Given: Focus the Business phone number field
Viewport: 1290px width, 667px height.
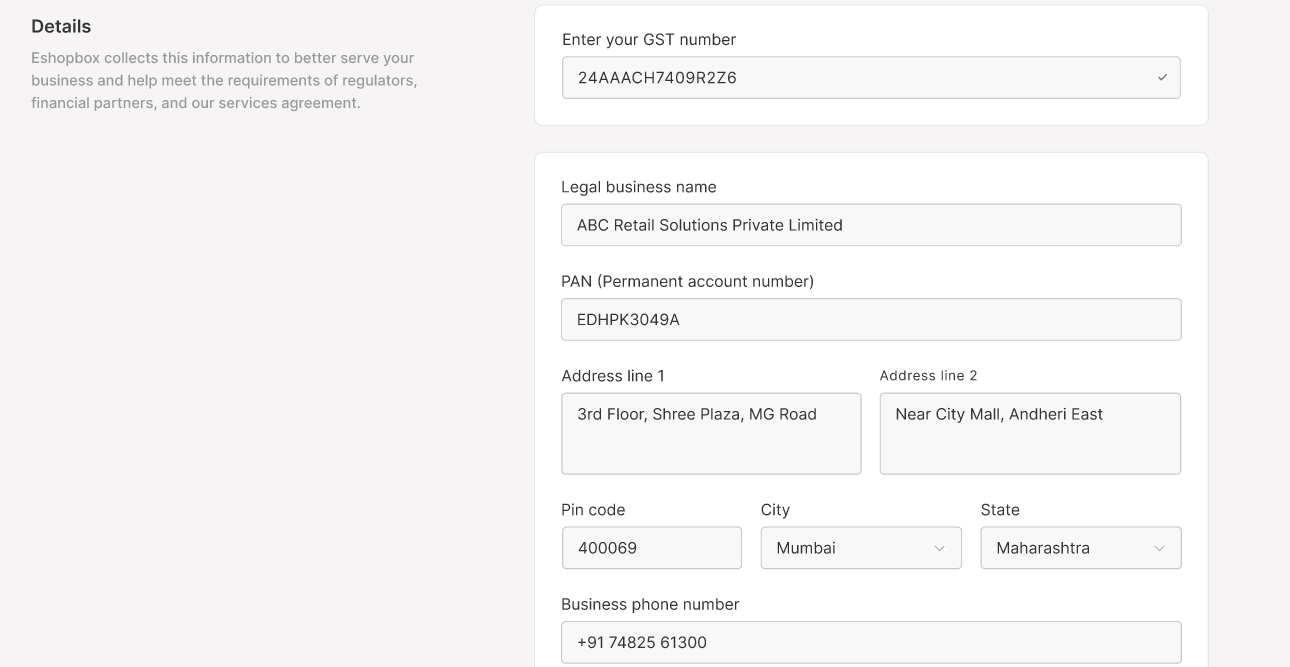Looking at the screenshot, I should tap(870, 642).
